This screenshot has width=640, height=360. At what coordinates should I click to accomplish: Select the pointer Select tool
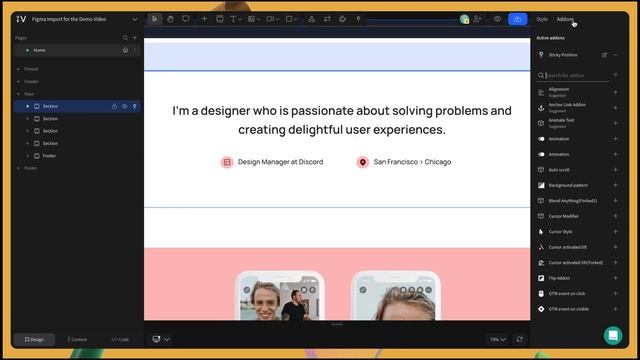[154, 19]
